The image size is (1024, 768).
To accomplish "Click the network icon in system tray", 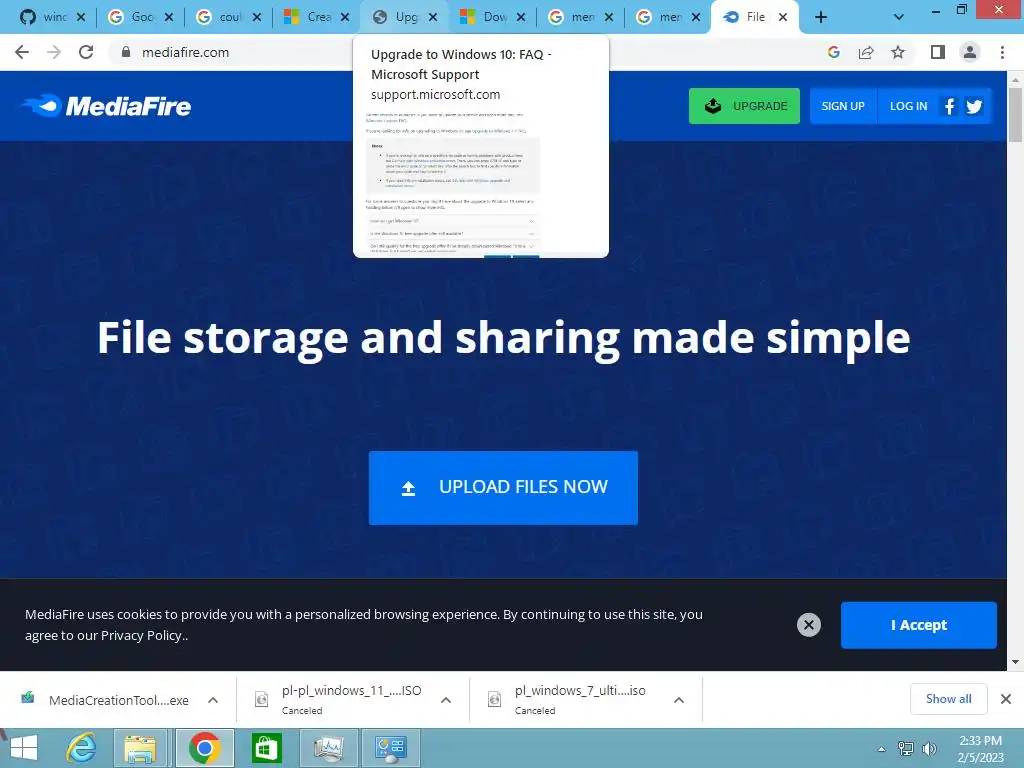I will [x=906, y=749].
